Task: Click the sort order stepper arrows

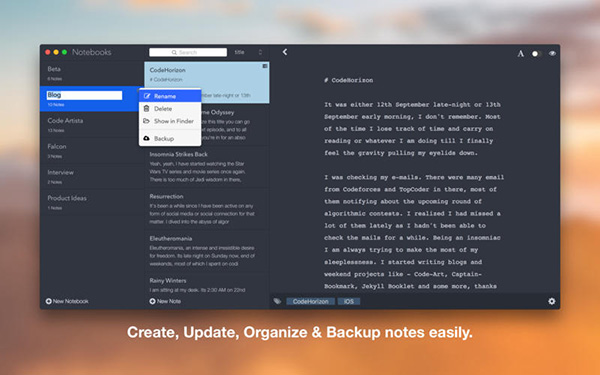Action: (261, 52)
